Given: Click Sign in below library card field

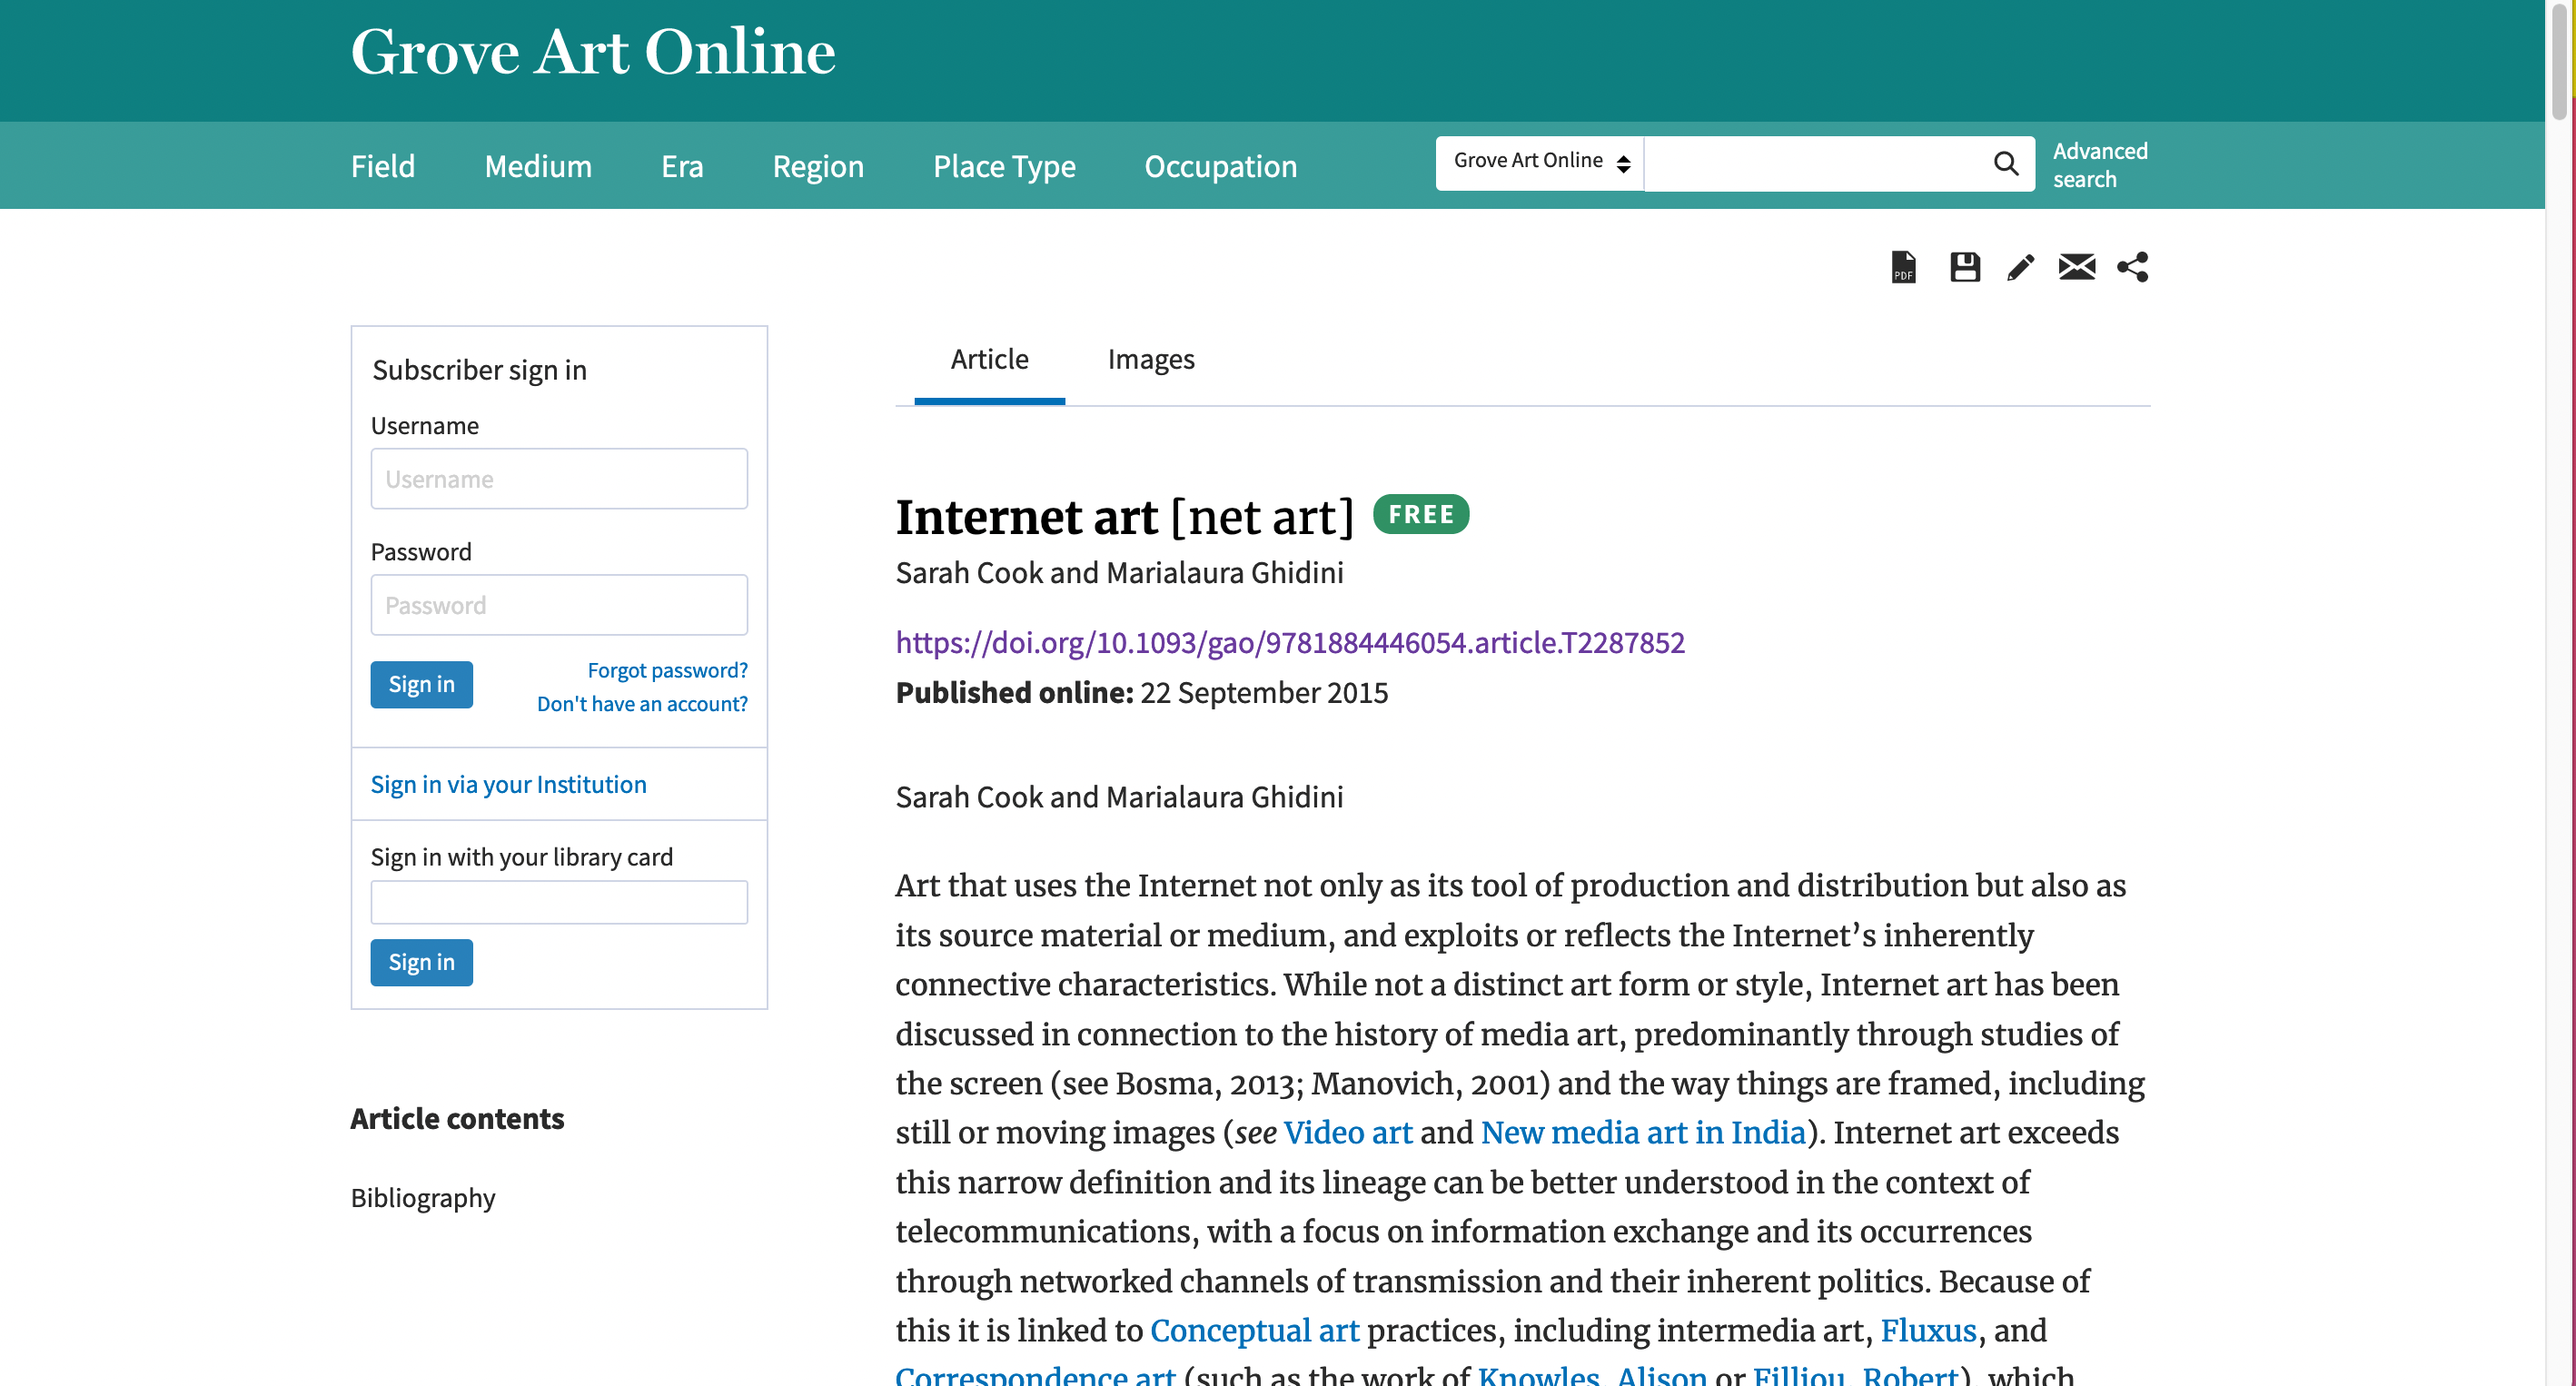Looking at the screenshot, I should pyautogui.click(x=421, y=962).
